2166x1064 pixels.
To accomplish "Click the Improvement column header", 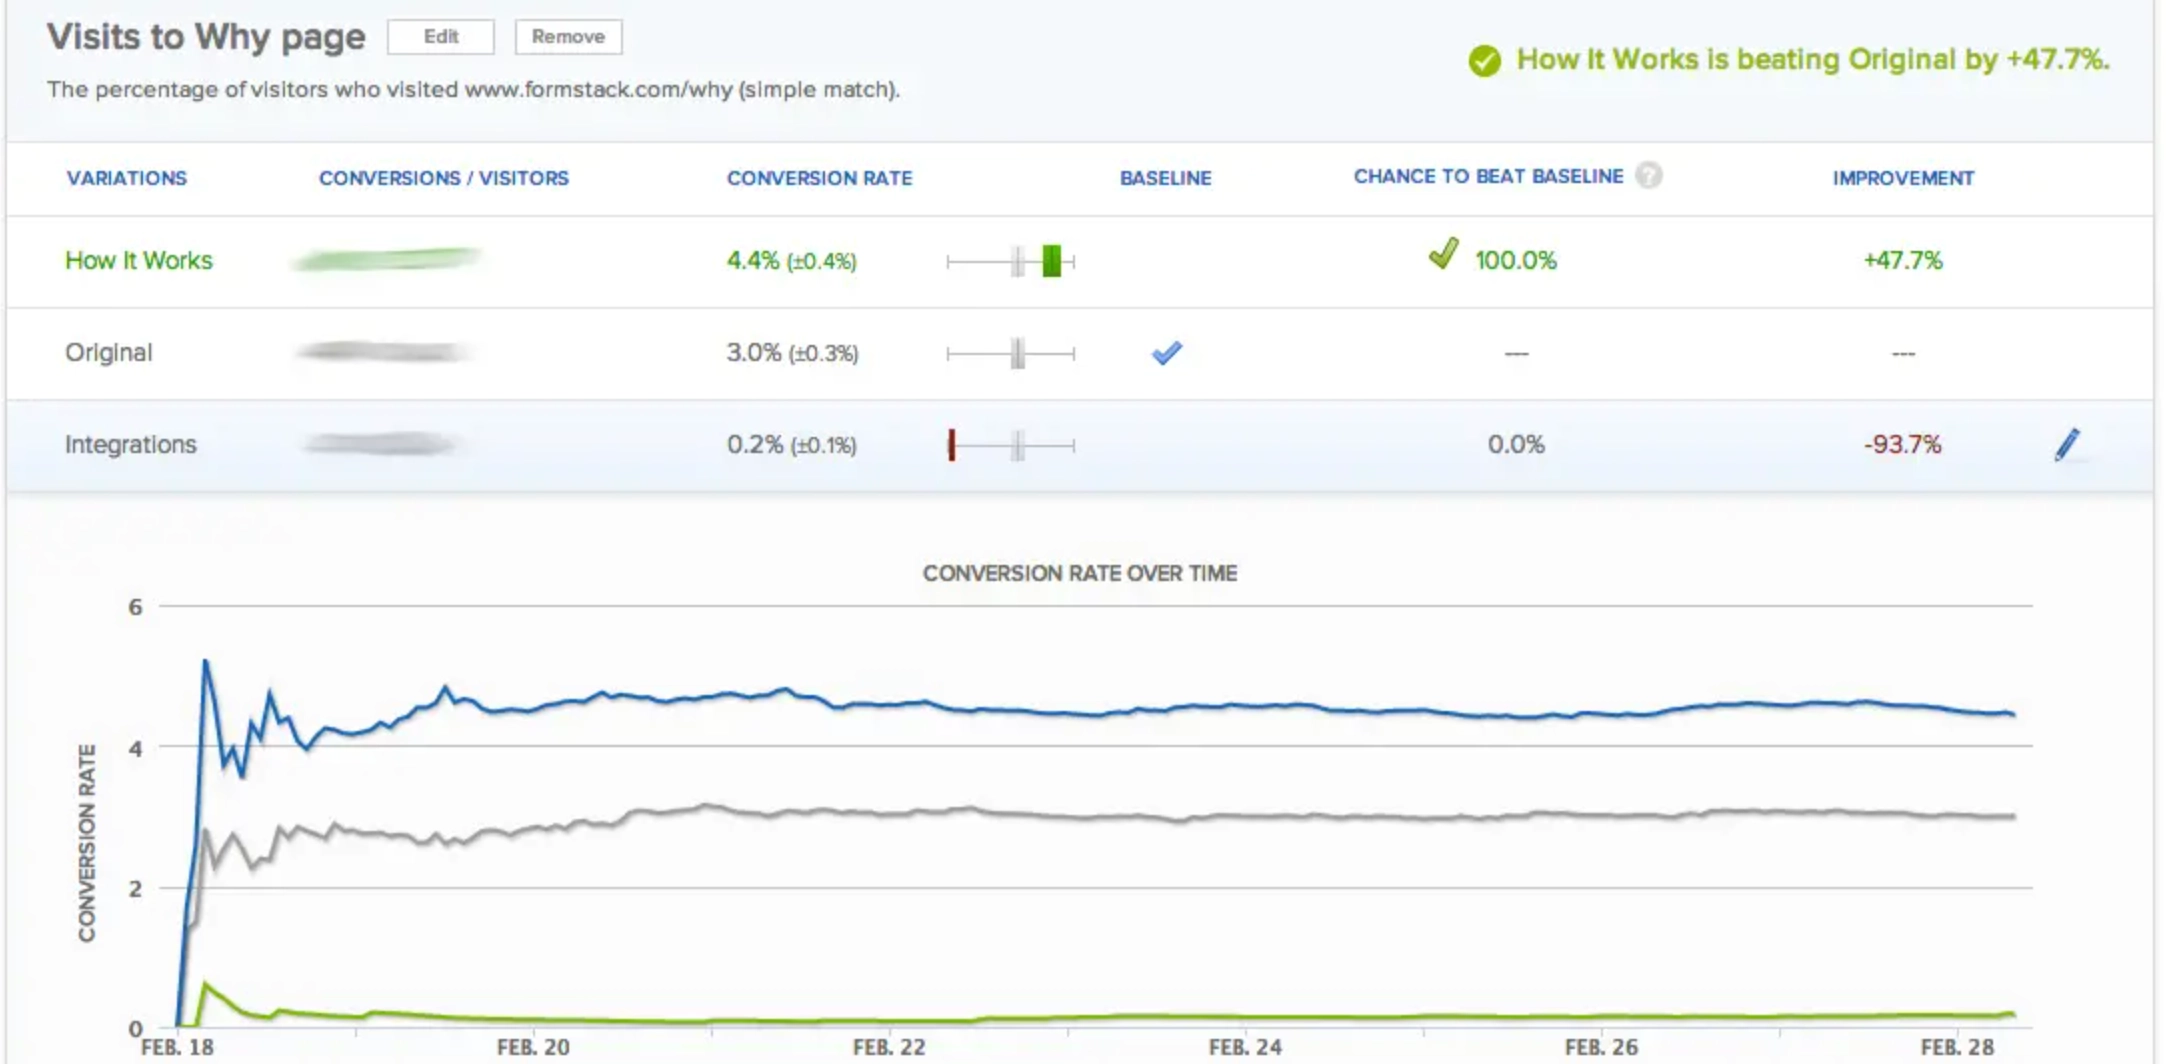I will point(1903,178).
